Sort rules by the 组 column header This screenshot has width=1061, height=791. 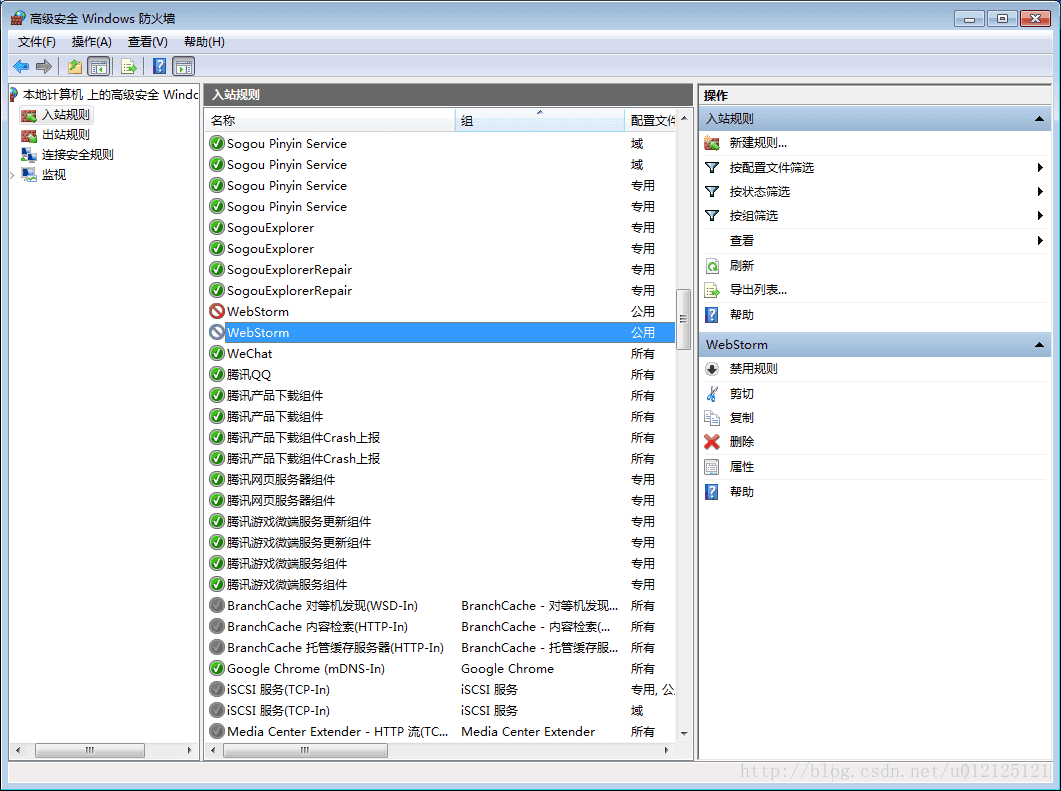(540, 120)
